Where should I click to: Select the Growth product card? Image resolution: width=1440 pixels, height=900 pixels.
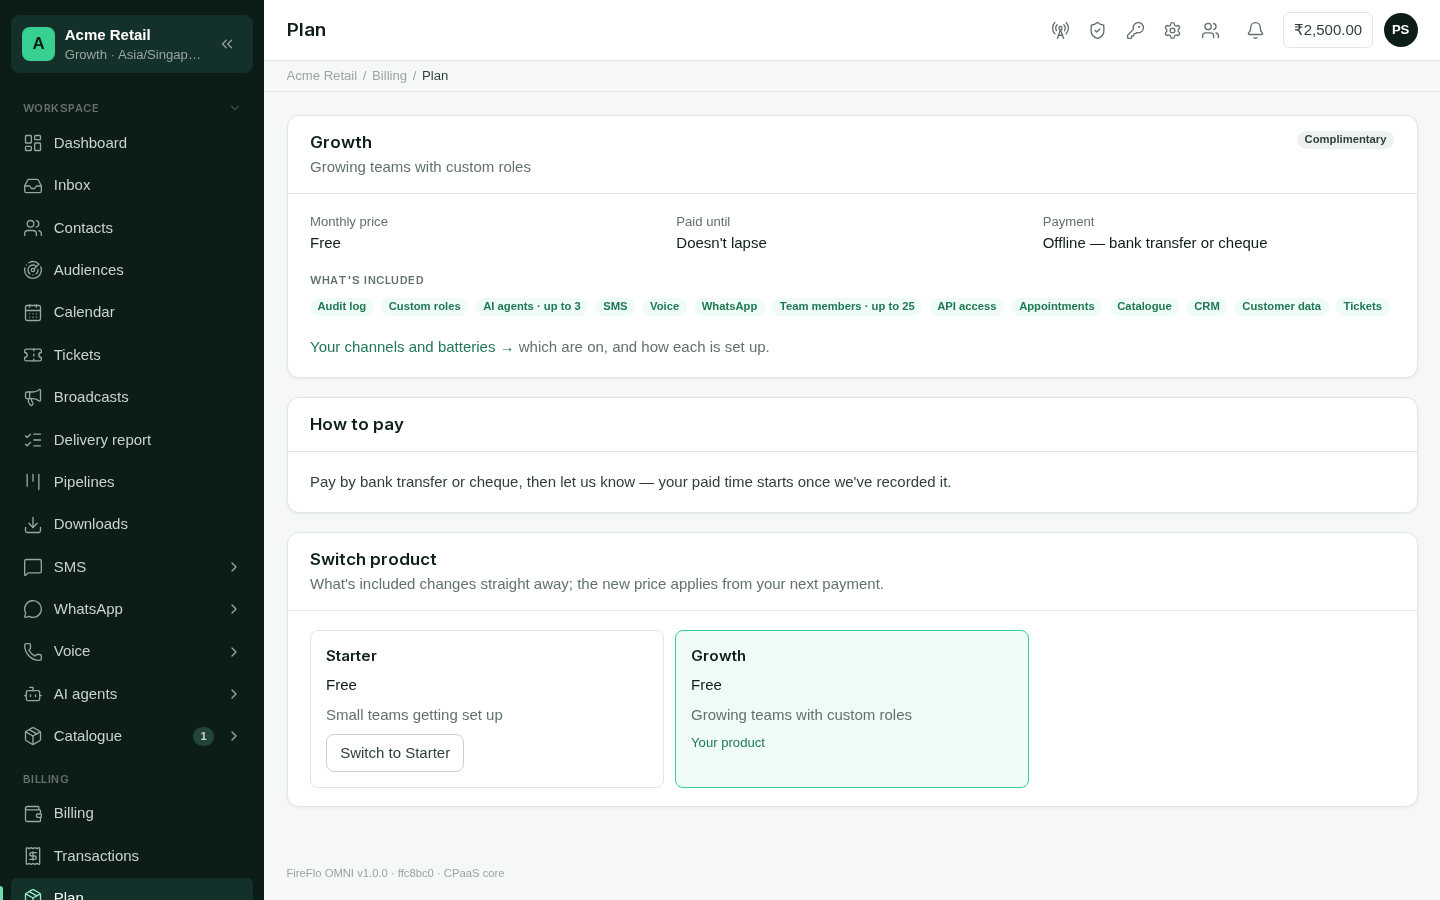[852, 709]
